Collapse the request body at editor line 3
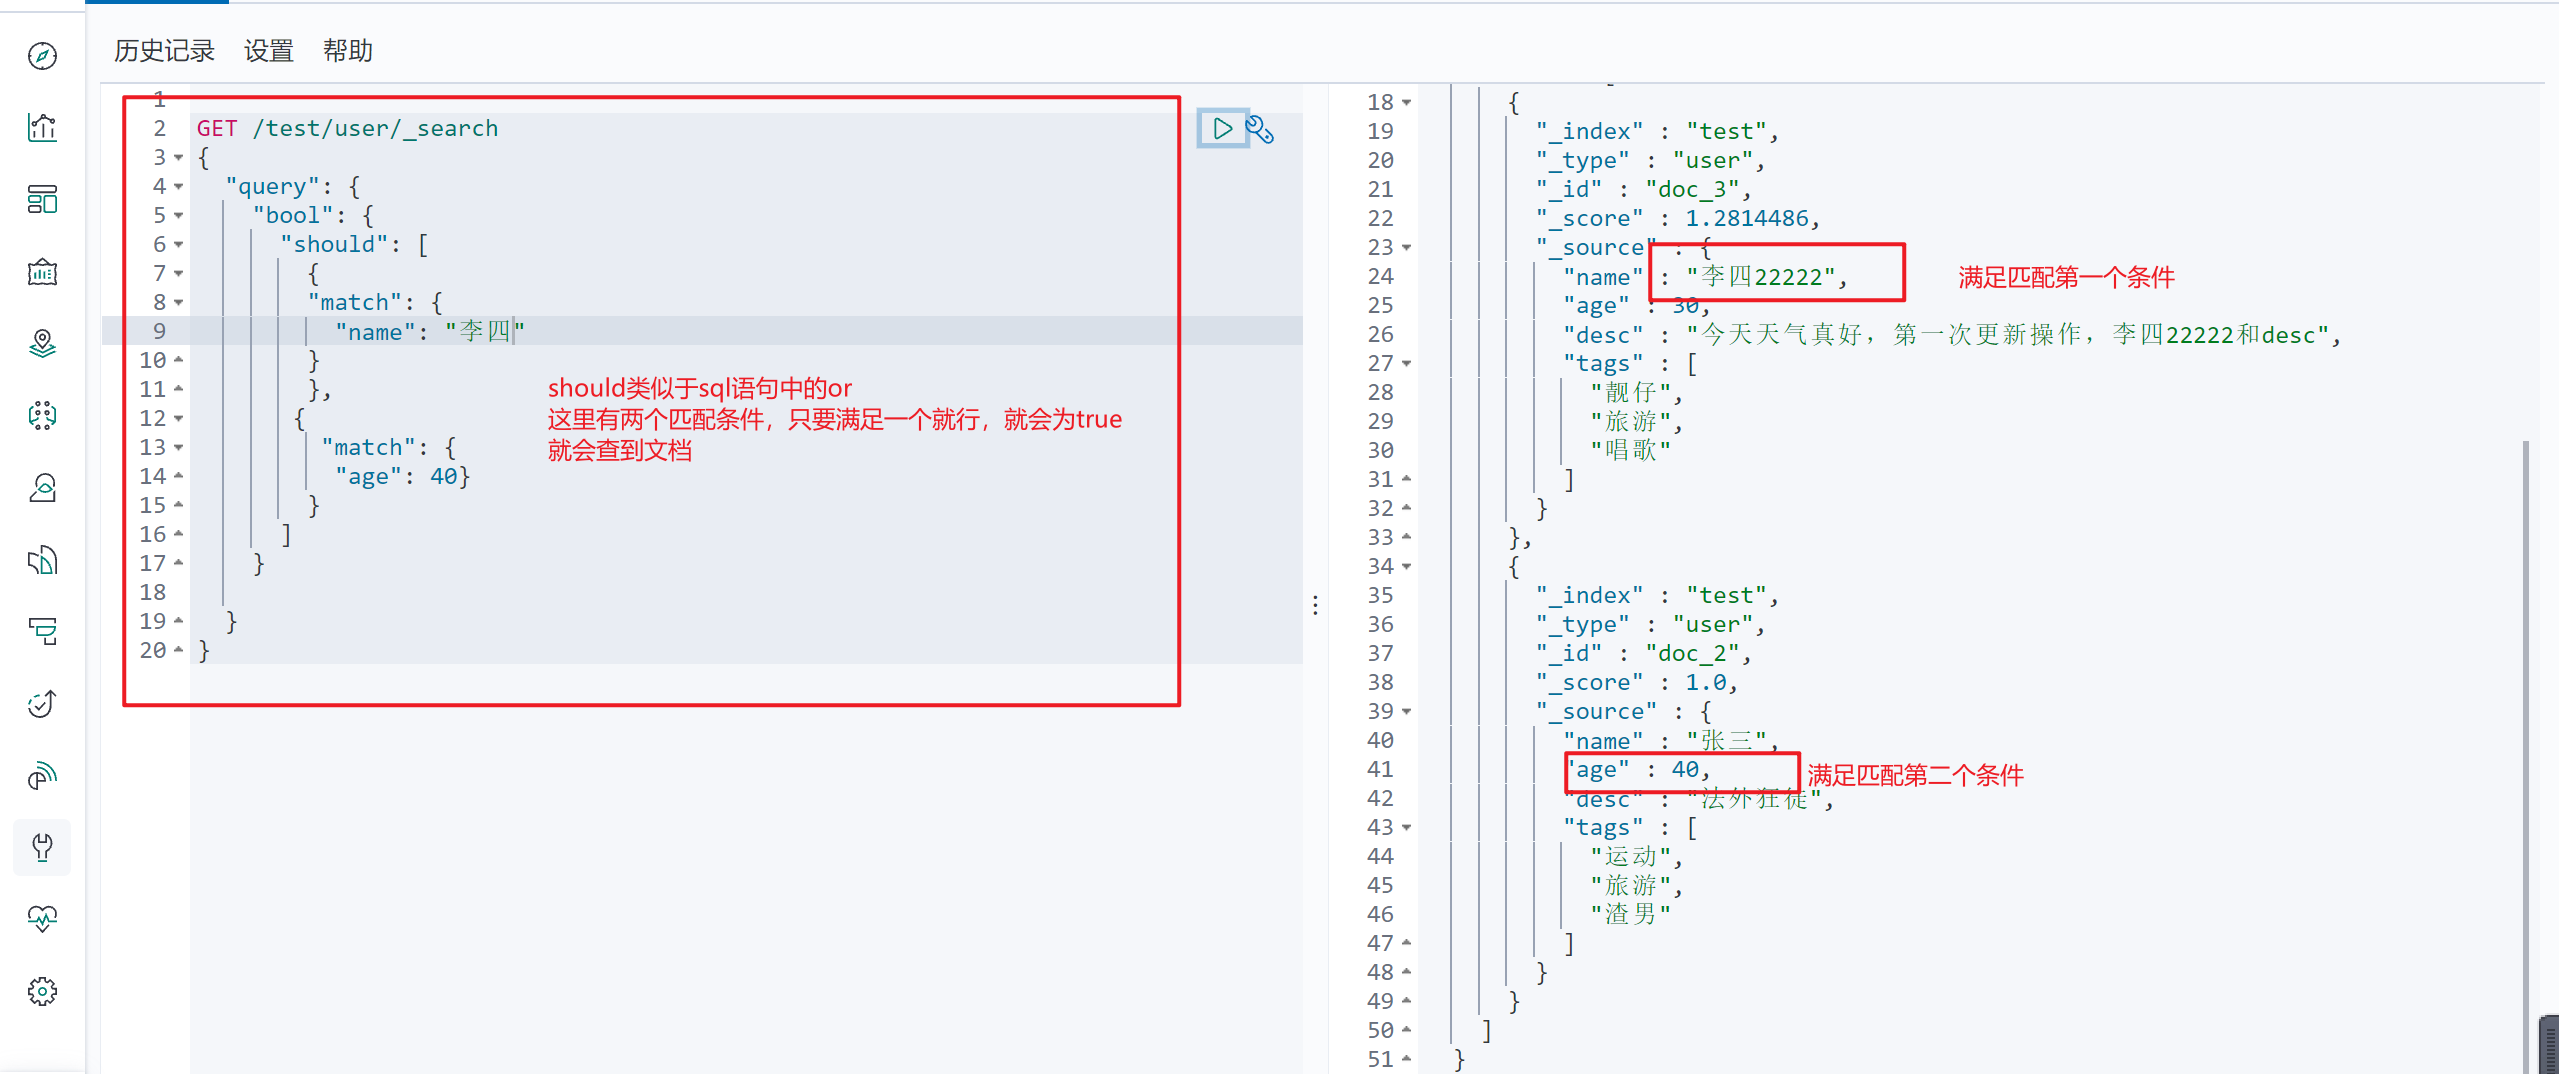Image resolution: width=2559 pixels, height=1074 pixels. [x=179, y=158]
